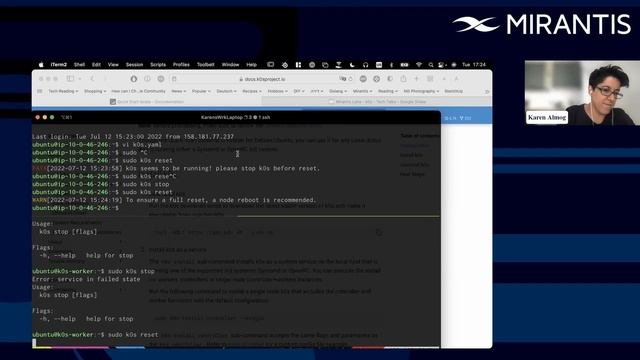The image size is (640, 360).
Task: Click the Safari share icon
Action: click(x=403, y=79)
